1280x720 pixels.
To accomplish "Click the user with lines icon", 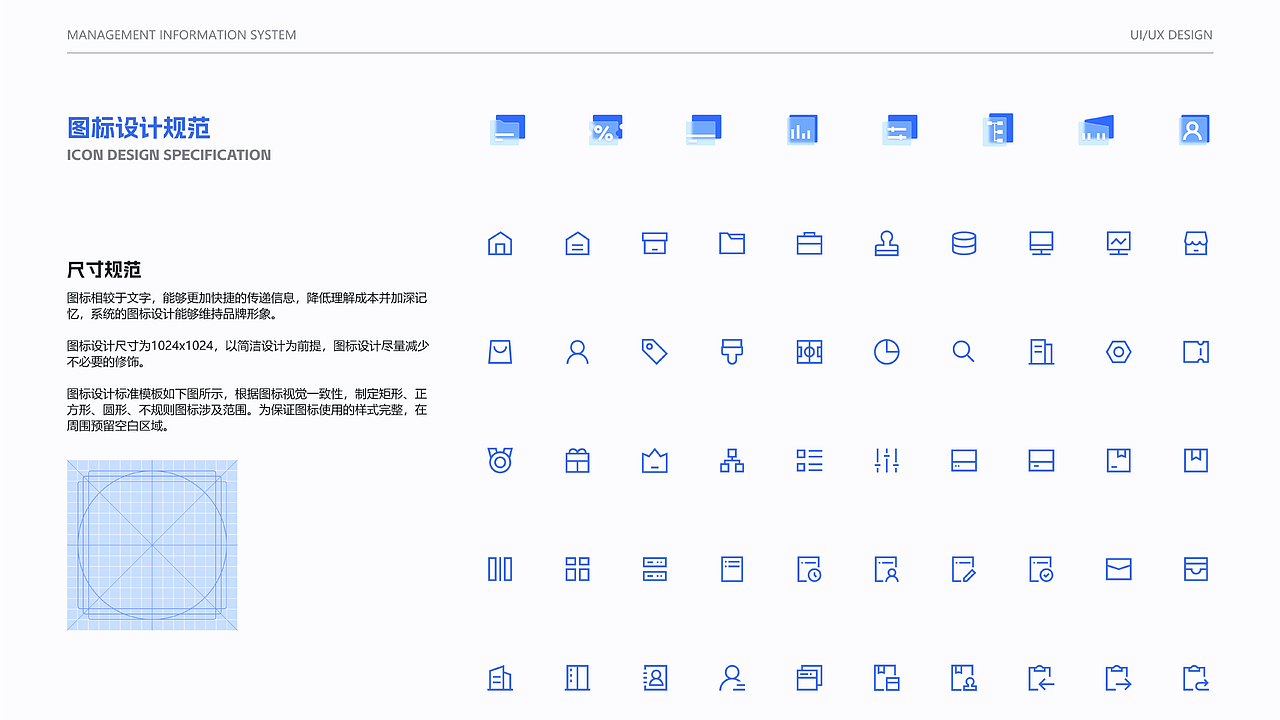I will pyautogui.click(x=732, y=678).
